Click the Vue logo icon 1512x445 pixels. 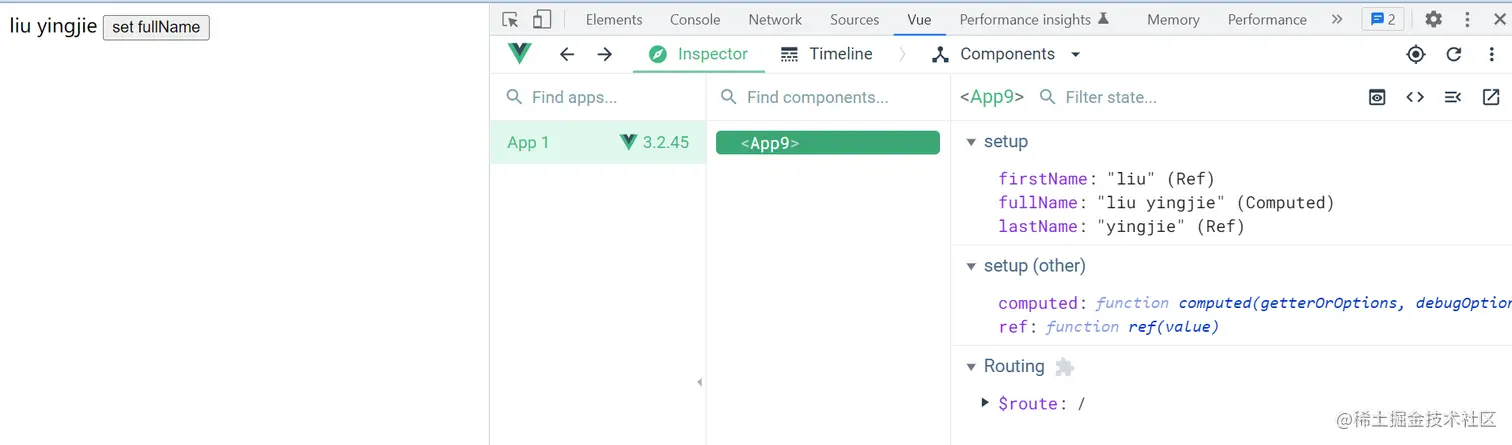[x=520, y=54]
